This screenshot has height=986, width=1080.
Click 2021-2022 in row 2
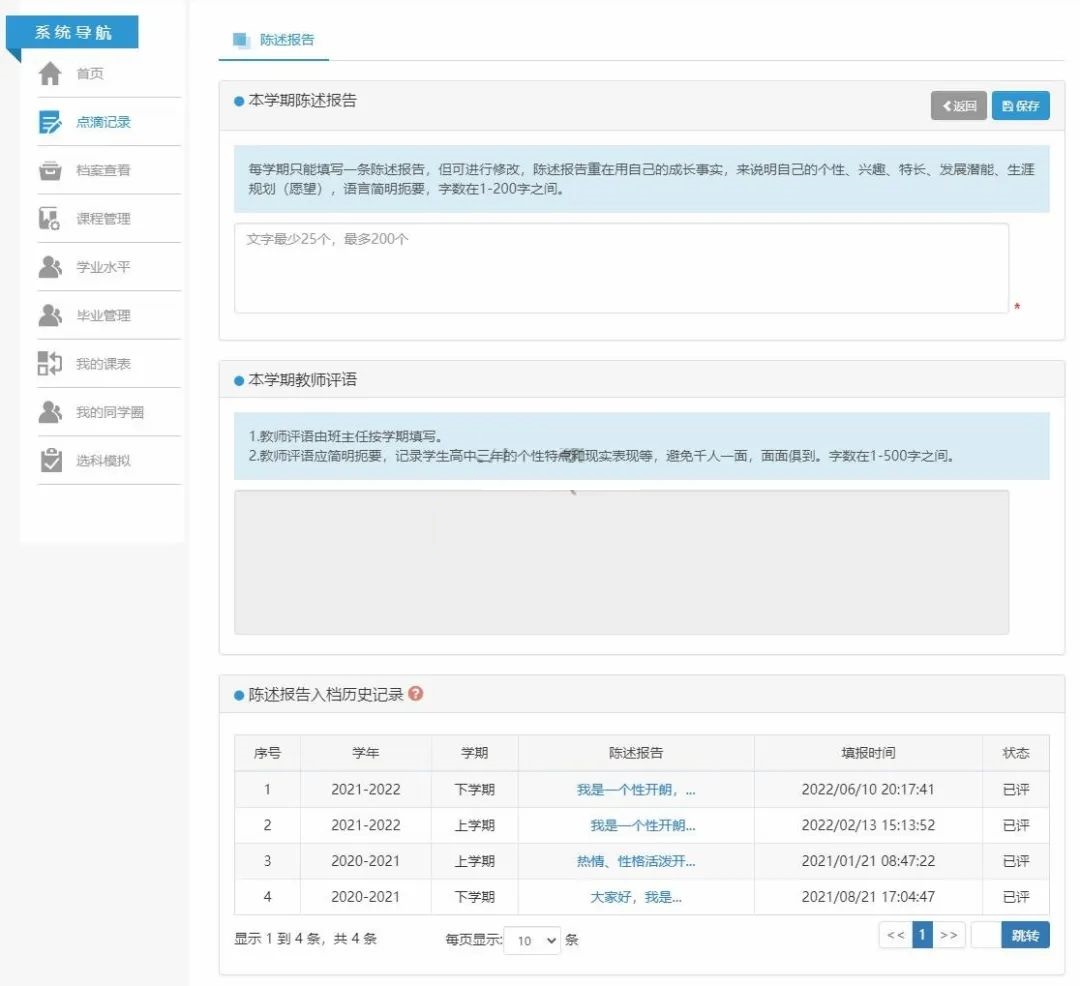tap(366, 826)
